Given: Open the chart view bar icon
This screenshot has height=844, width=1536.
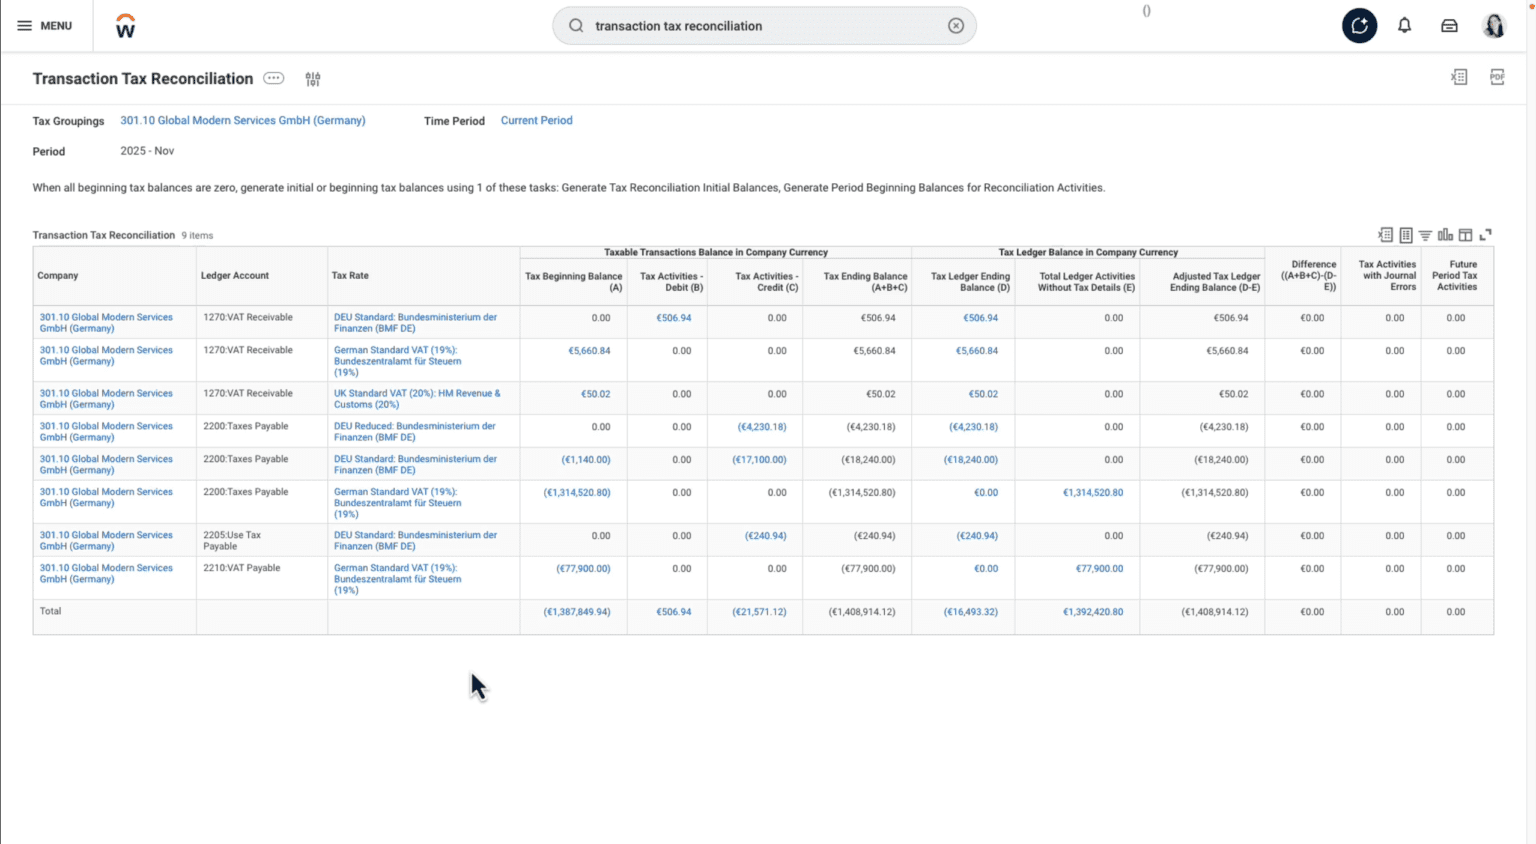Looking at the screenshot, I should tap(1445, 235).
